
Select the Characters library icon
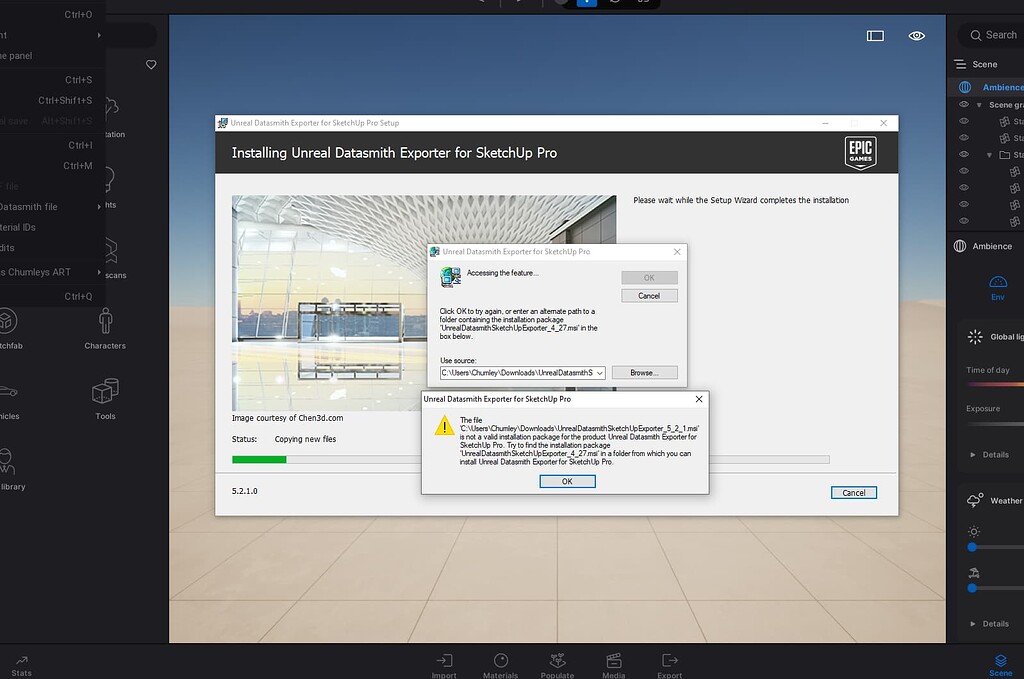(x=104, y=320)
